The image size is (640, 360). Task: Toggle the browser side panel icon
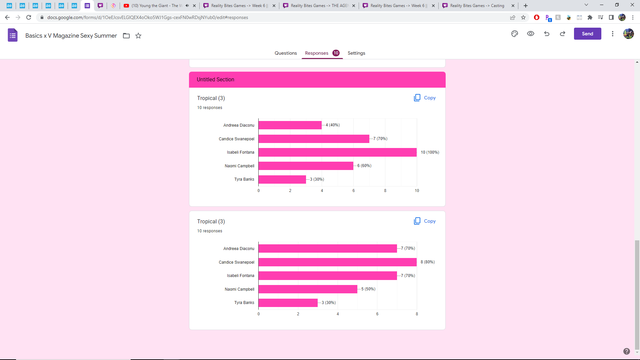611,18
